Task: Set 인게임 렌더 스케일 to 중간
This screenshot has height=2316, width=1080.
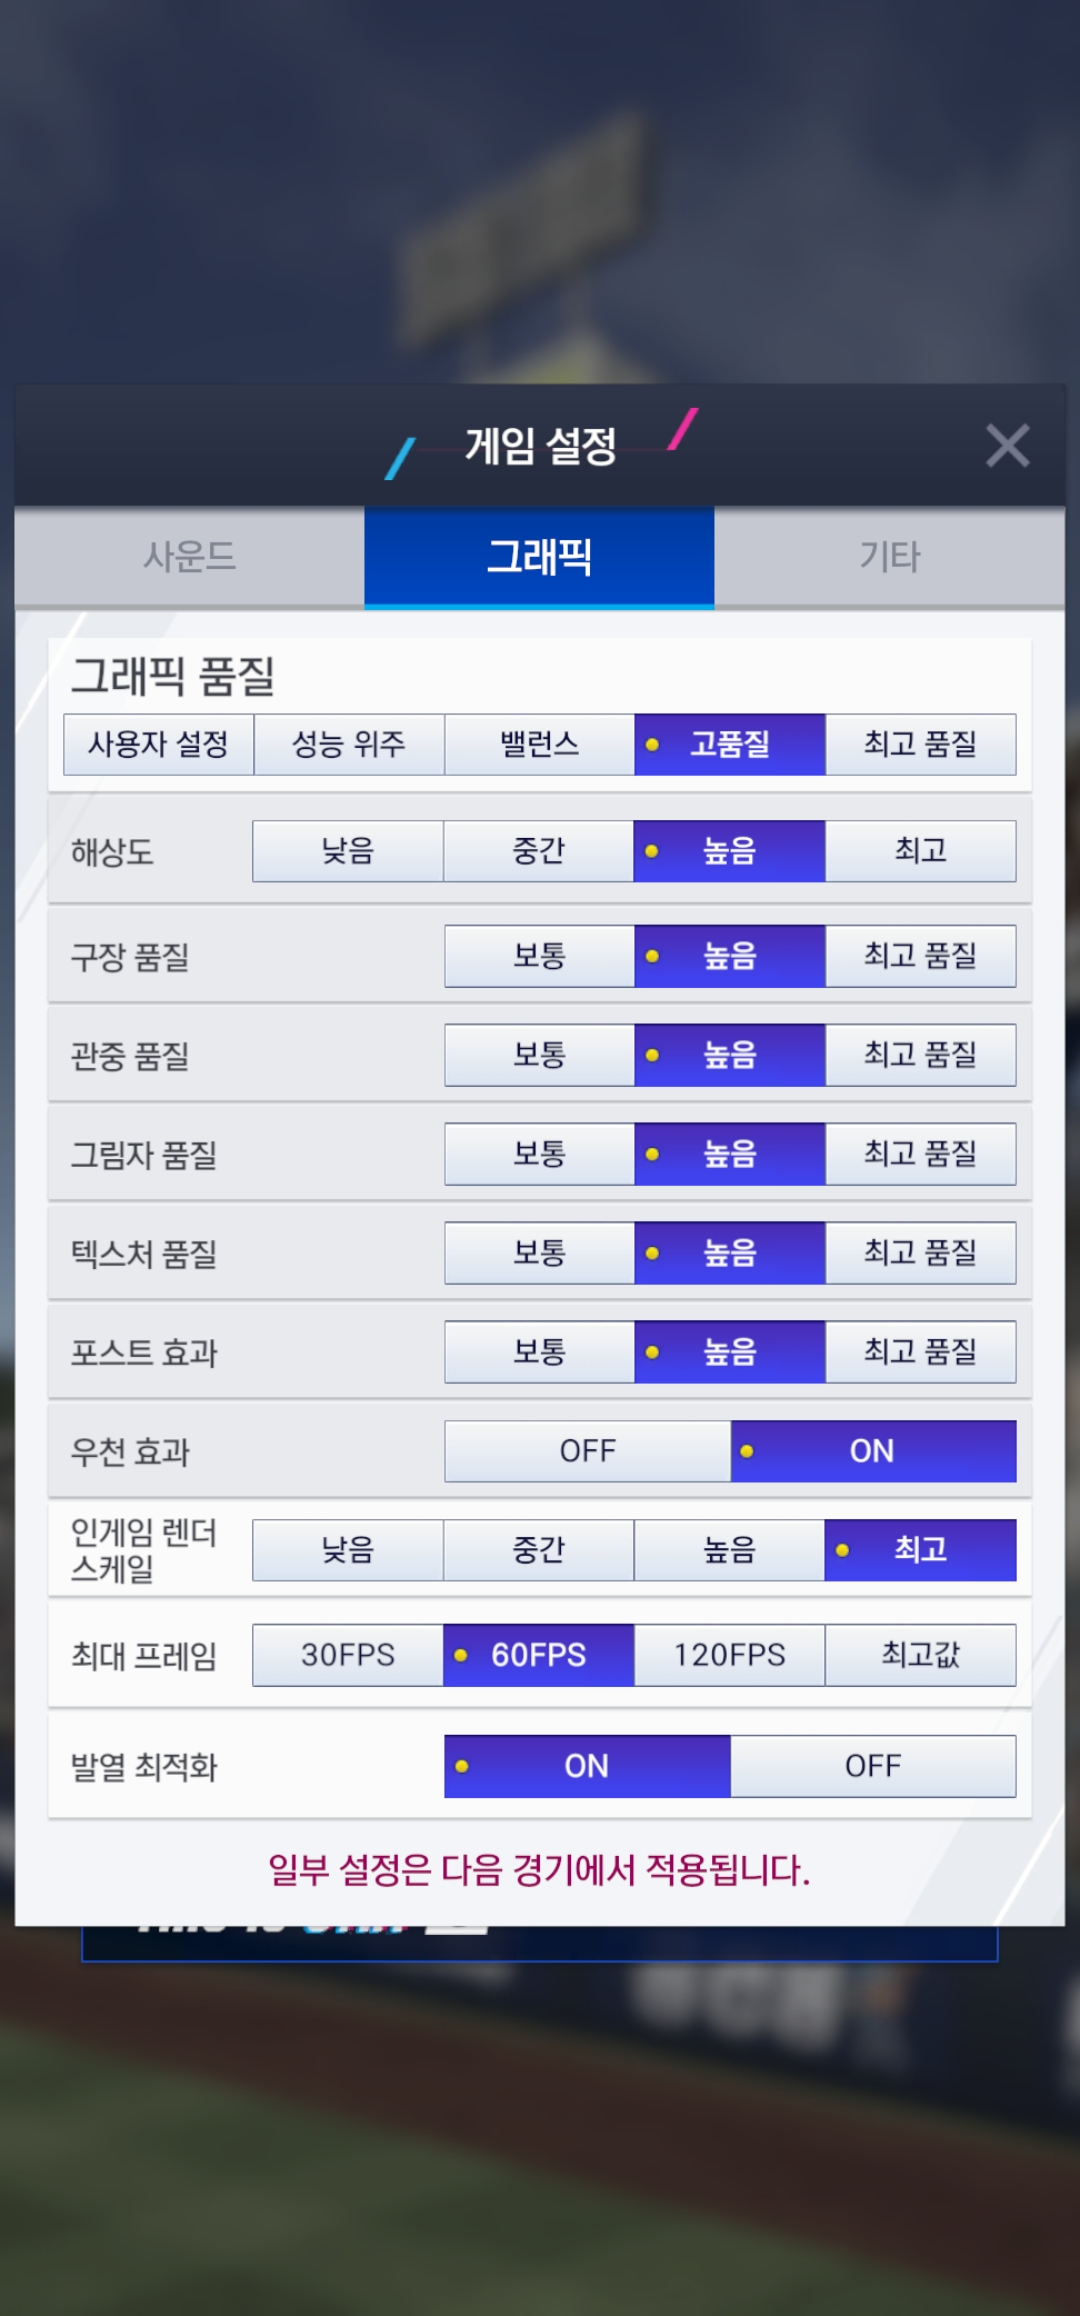Action: pyautogui.click(x=538, y=1550)
